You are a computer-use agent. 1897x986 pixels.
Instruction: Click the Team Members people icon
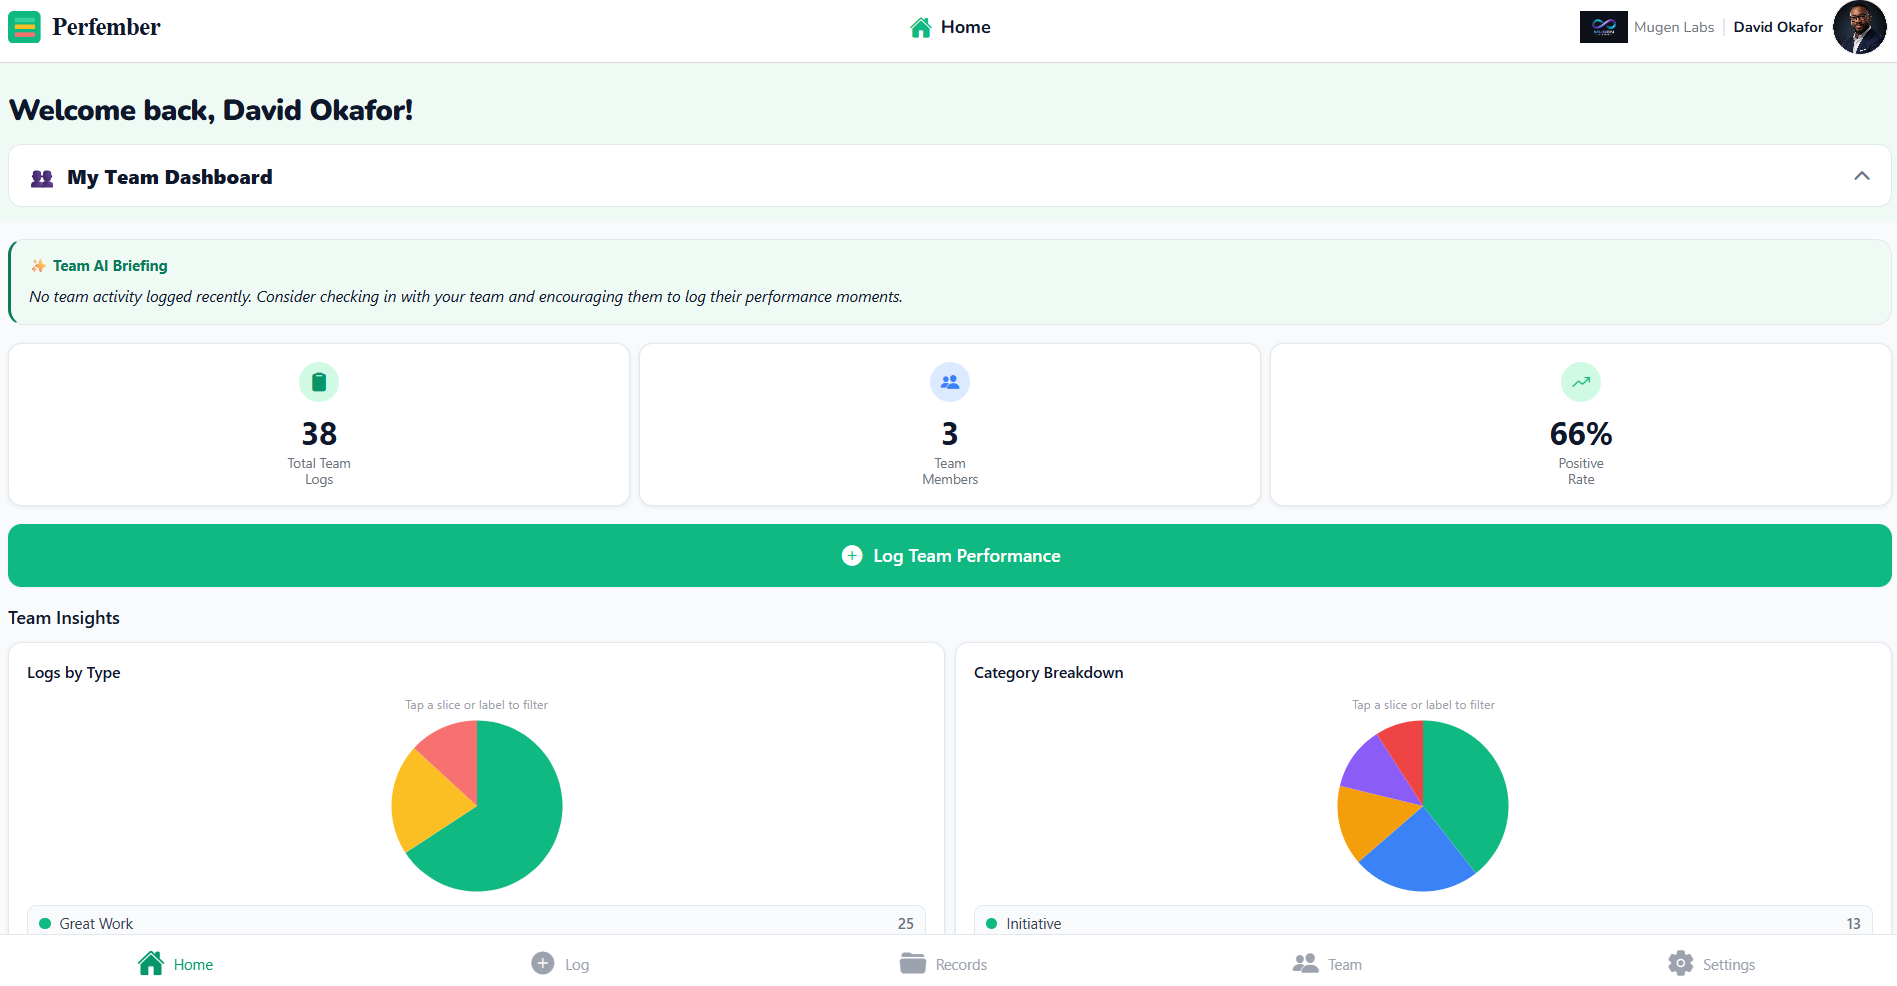coord(949,382)
